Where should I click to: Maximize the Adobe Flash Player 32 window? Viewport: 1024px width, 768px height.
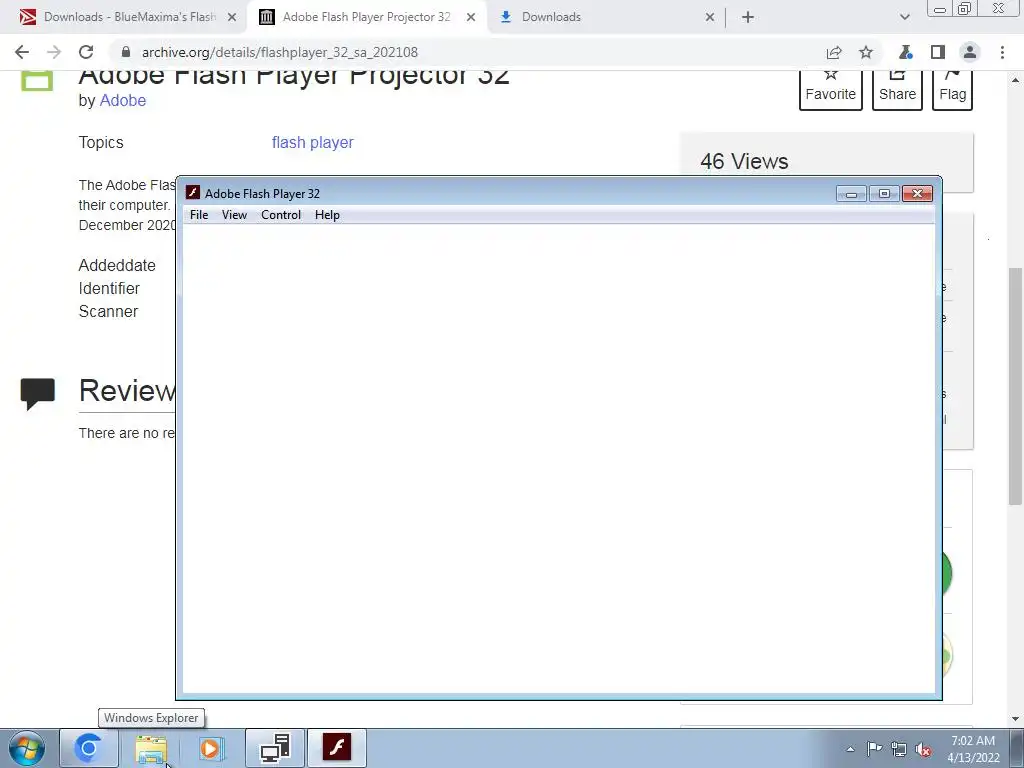click(884, 194)
